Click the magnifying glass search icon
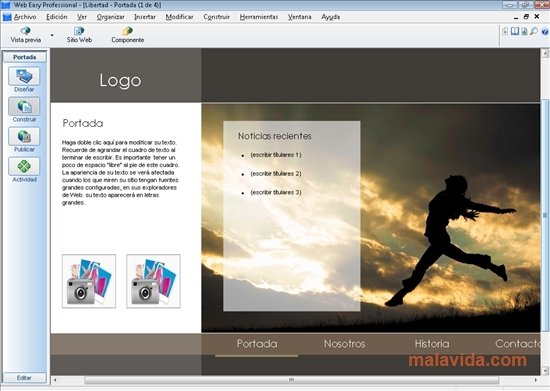This screenshot has width=550, height=391. (x=534, y=31)
